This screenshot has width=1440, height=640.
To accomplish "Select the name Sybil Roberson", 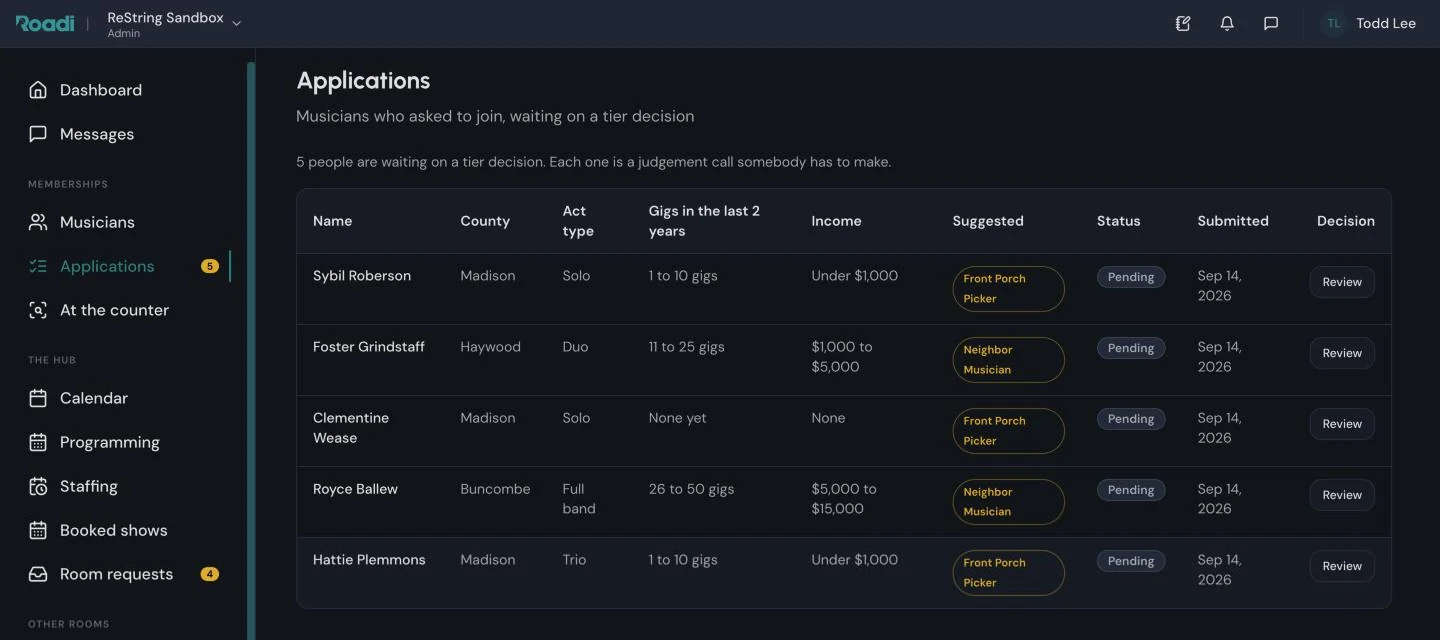I will (x=362, y=276).
